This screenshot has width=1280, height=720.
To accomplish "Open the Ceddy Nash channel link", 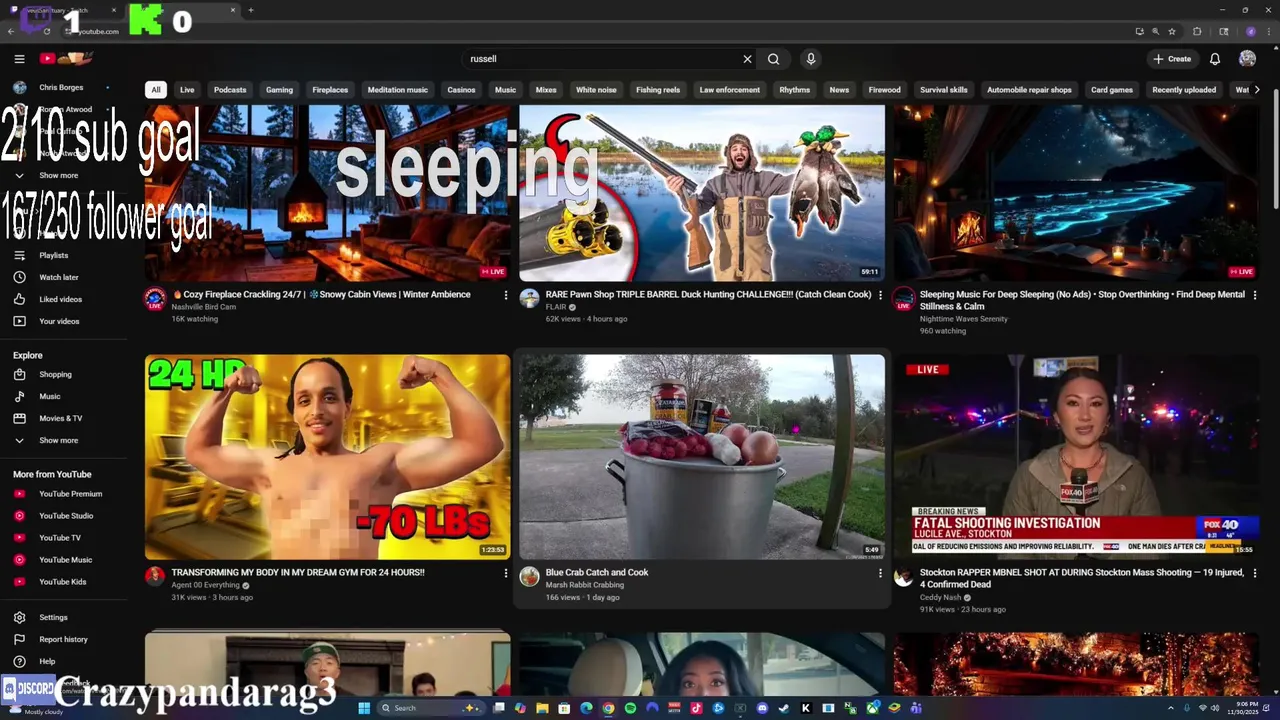I will point(940,597).
